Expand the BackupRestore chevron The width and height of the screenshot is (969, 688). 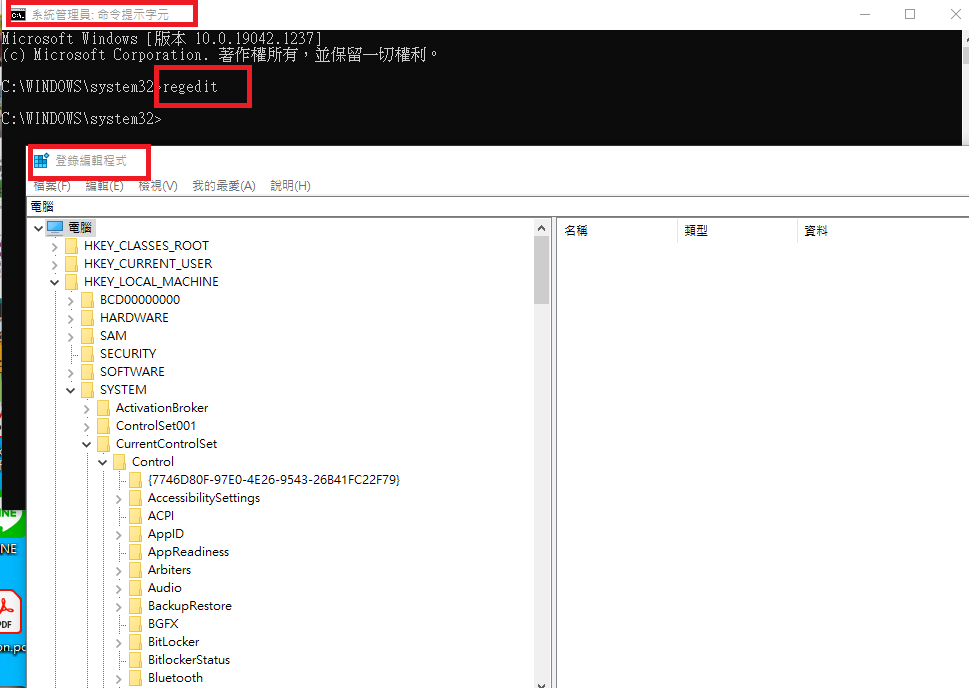point(119,607)
